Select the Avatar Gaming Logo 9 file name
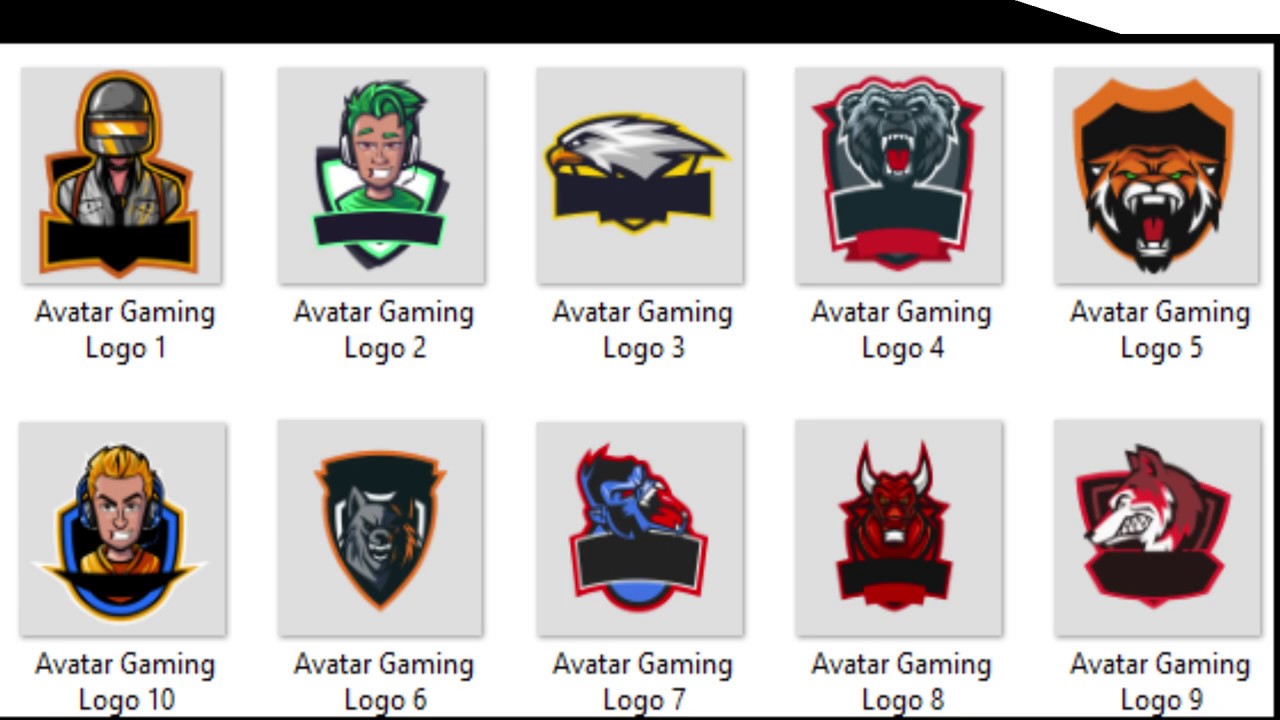 tap(1160, 682)
